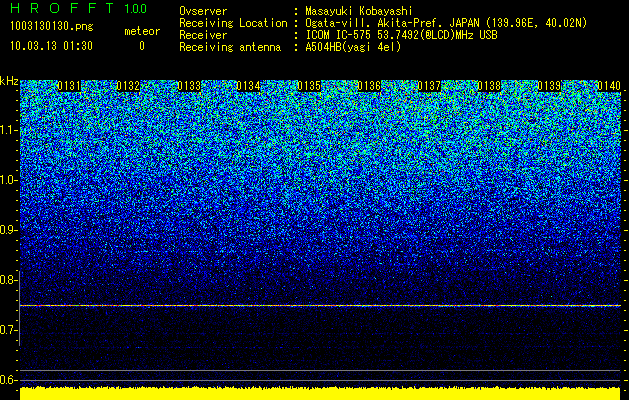Click the Ogata-vill. Akita-Pref. JAPAN location text

pyautogui.click(x=446, y=23)
